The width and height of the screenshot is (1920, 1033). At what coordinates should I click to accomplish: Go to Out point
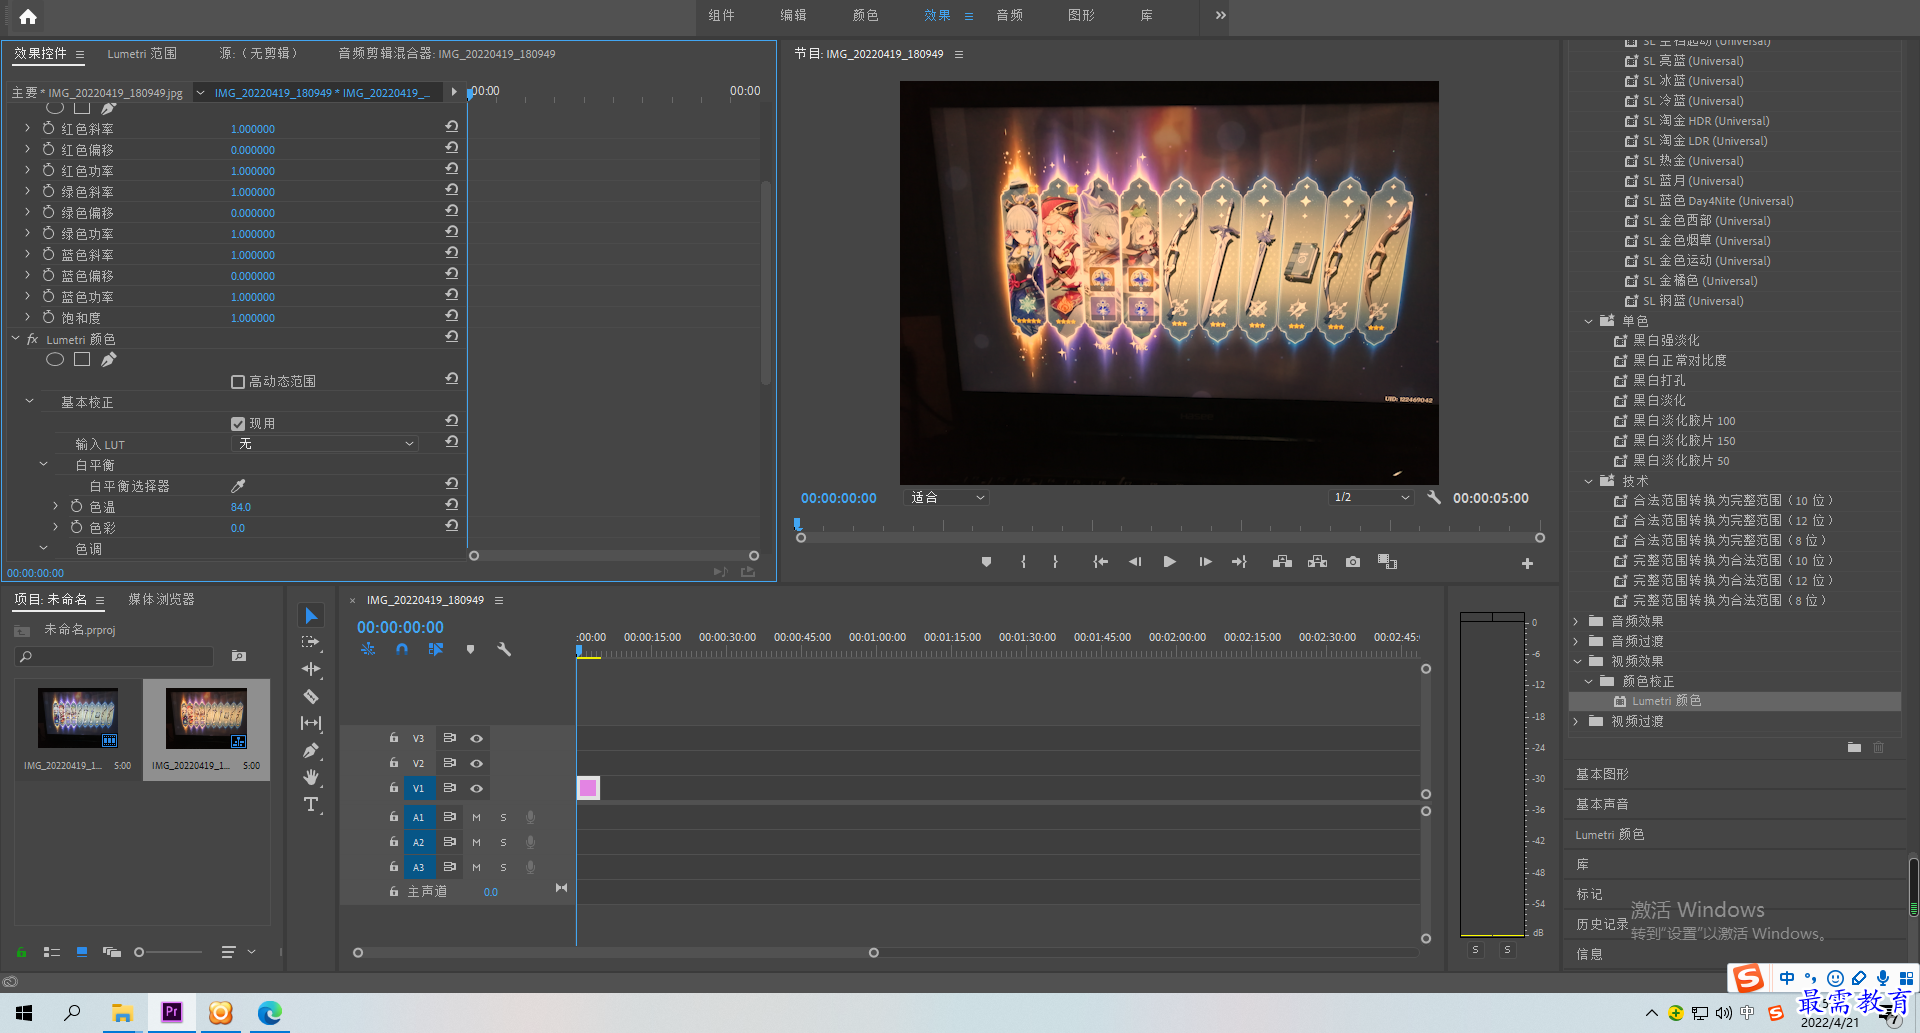[x=1239, y=562]
